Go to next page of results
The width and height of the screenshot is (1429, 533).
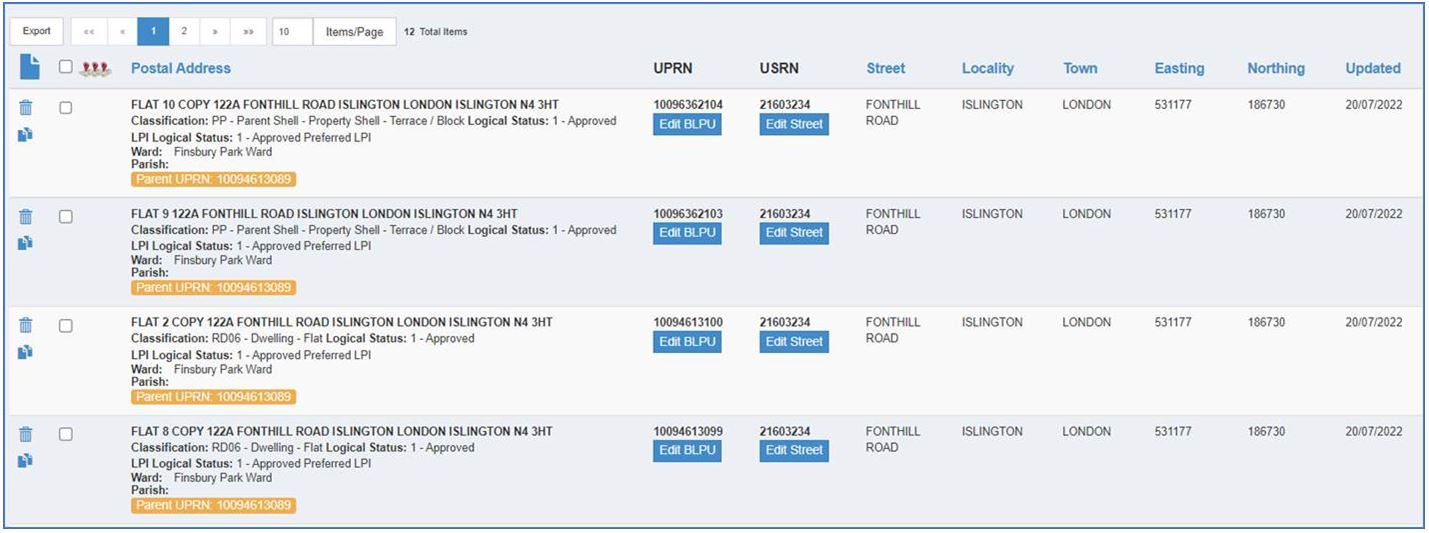(x=215, y=31)
